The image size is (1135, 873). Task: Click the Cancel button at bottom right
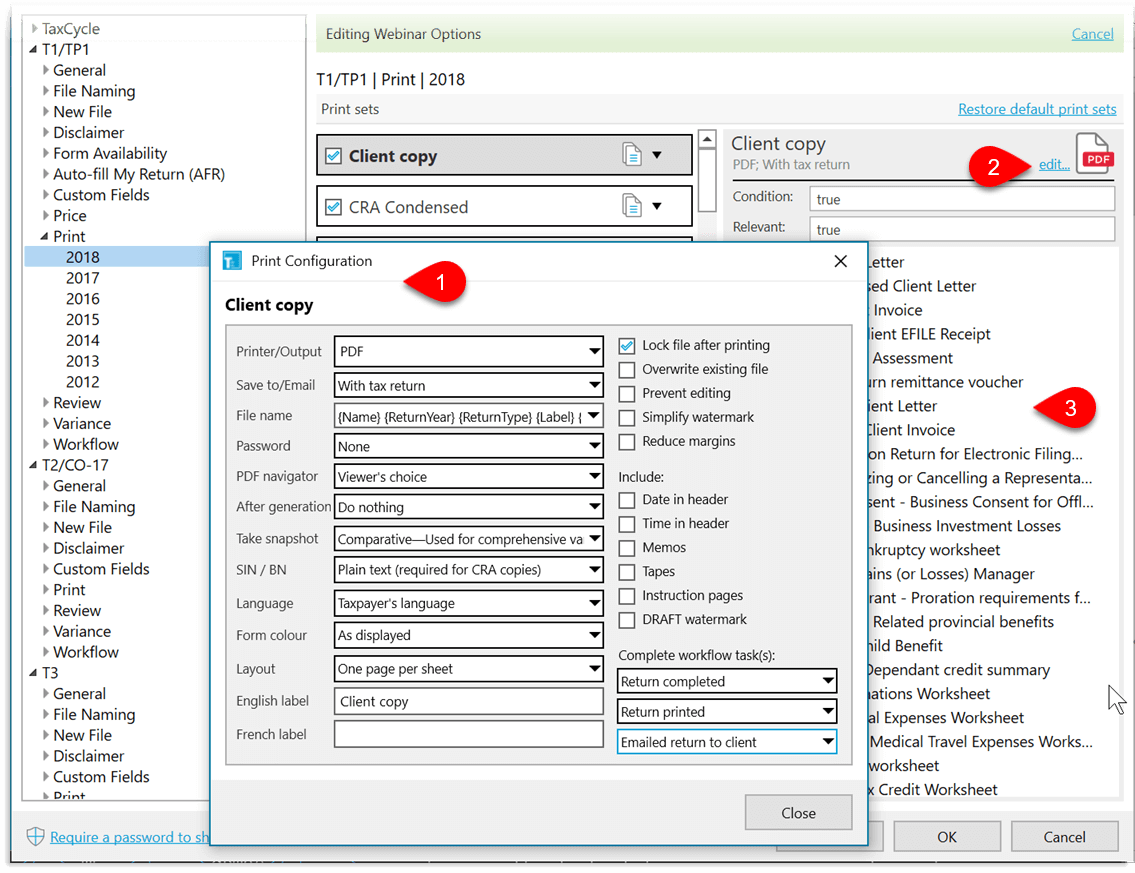pos(1064,837)
